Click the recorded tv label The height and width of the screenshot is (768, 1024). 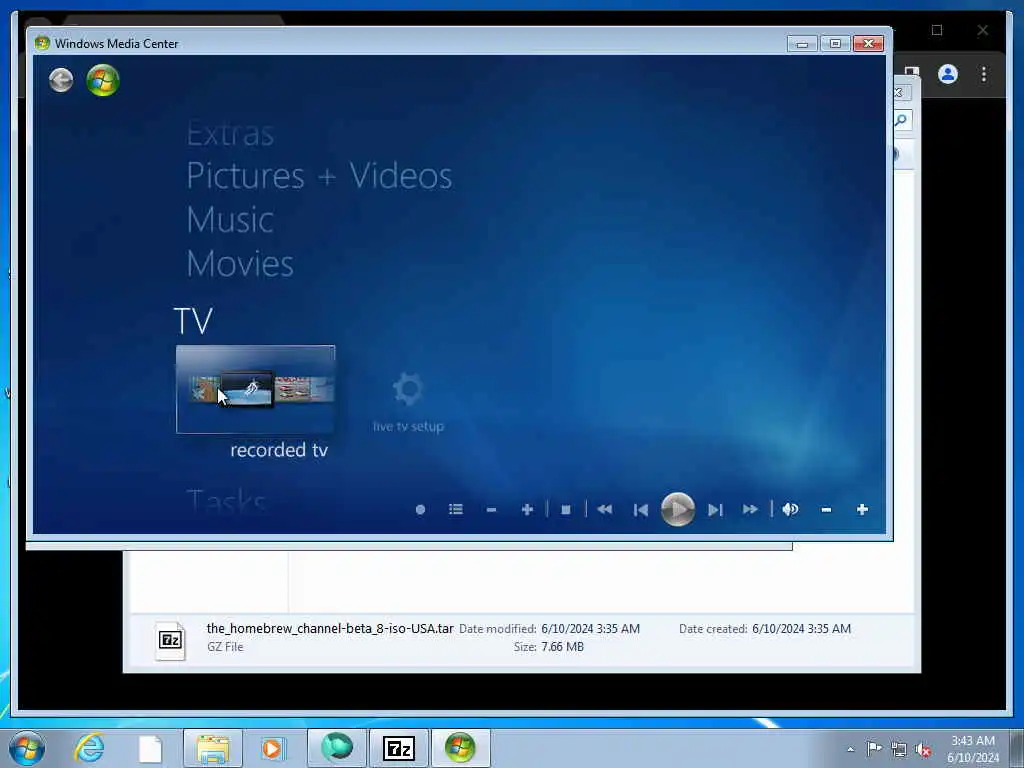(279, 450)
